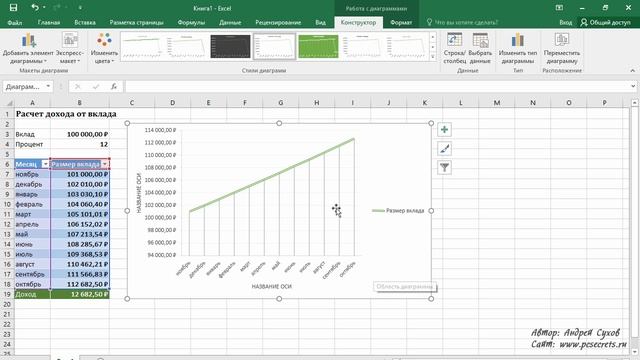Open the Quick Access Toolbar customize dropdown
The image size is (640, 360).
coord(80,8)
